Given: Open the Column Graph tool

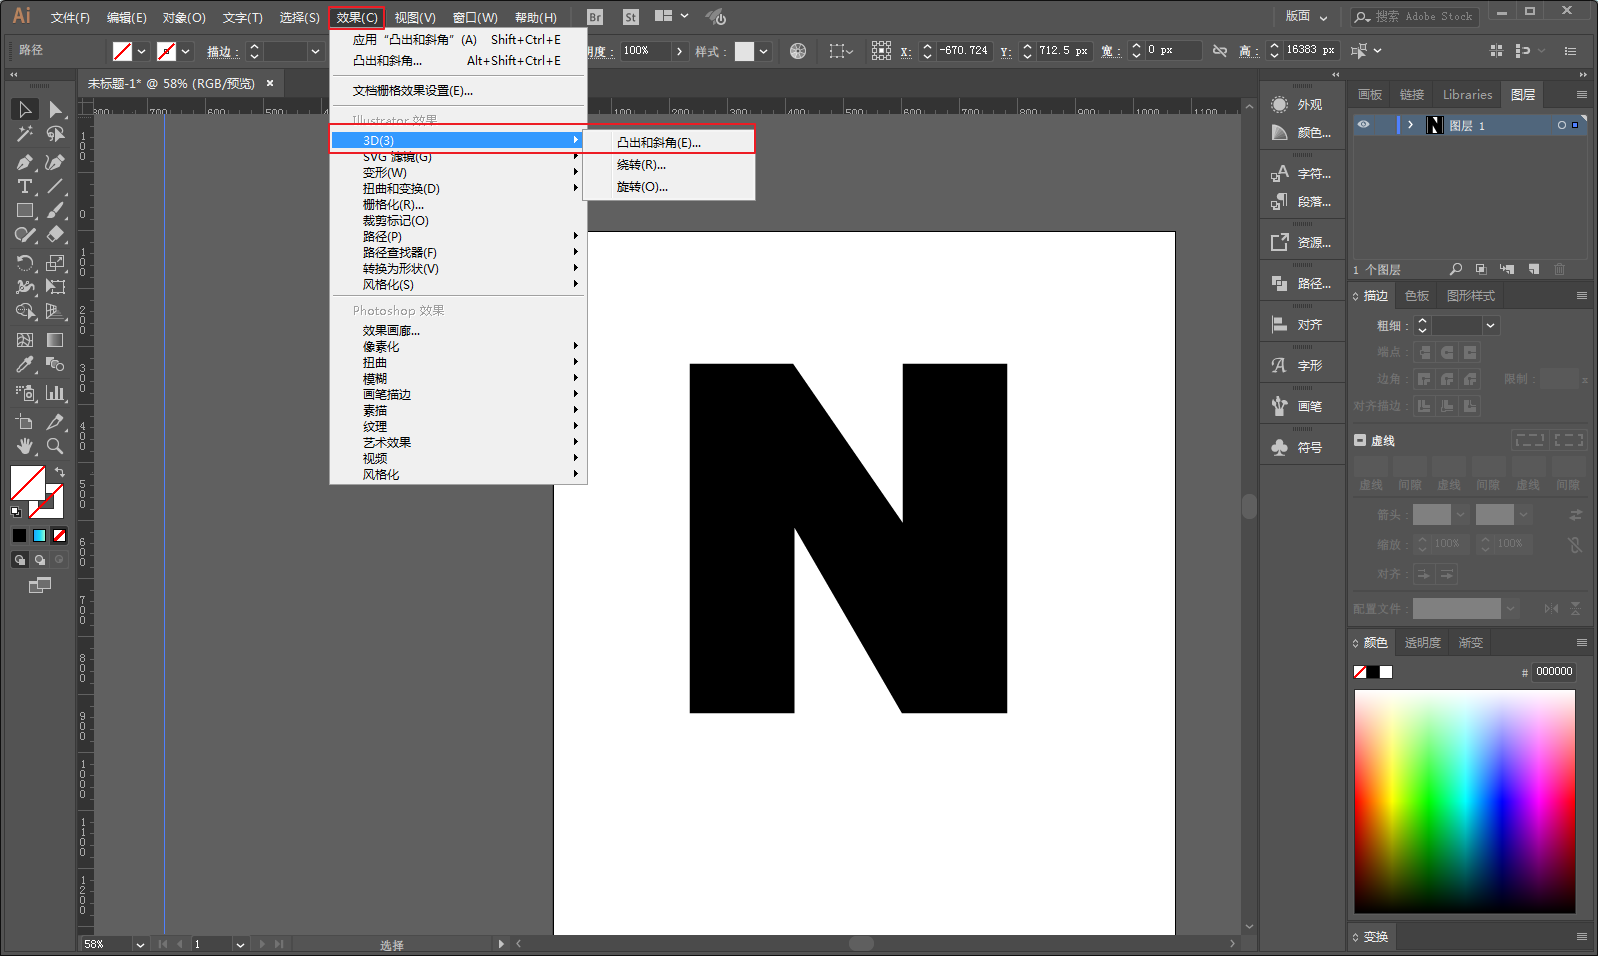Looking at the screenshot, I should [55, 393].
